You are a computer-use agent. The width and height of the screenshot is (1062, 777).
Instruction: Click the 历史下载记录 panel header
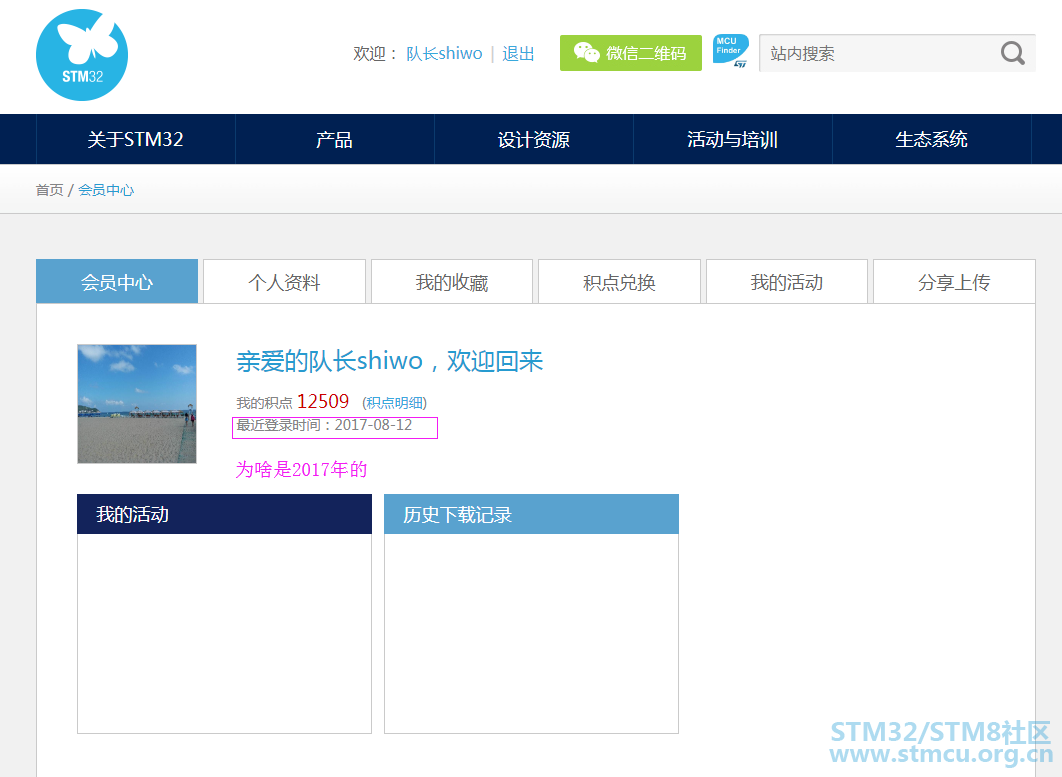click(531, 514)
